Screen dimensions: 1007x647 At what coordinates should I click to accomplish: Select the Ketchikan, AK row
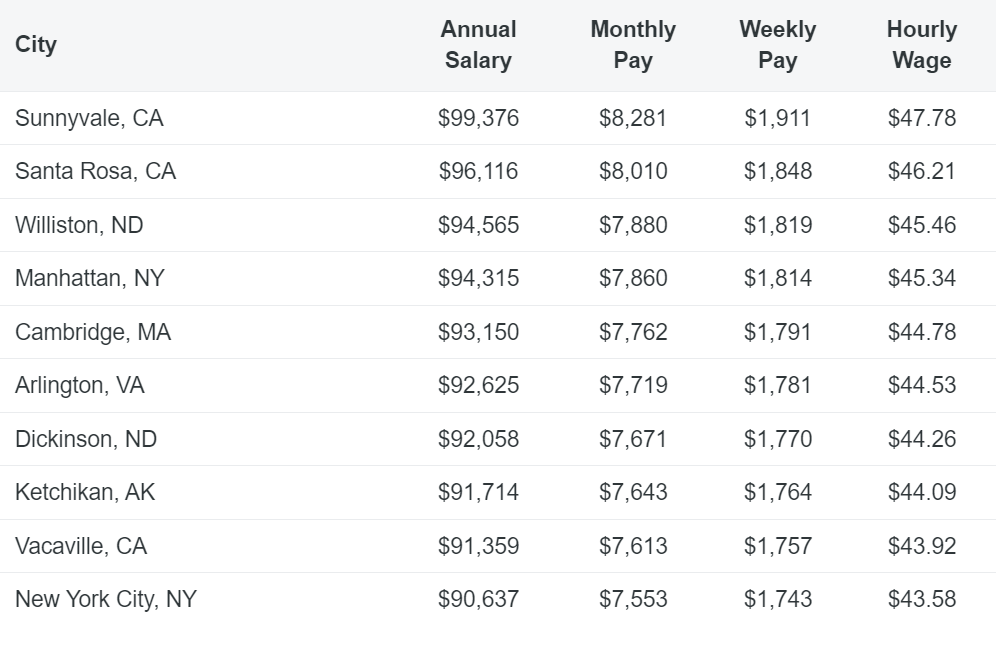pos(85,492)
